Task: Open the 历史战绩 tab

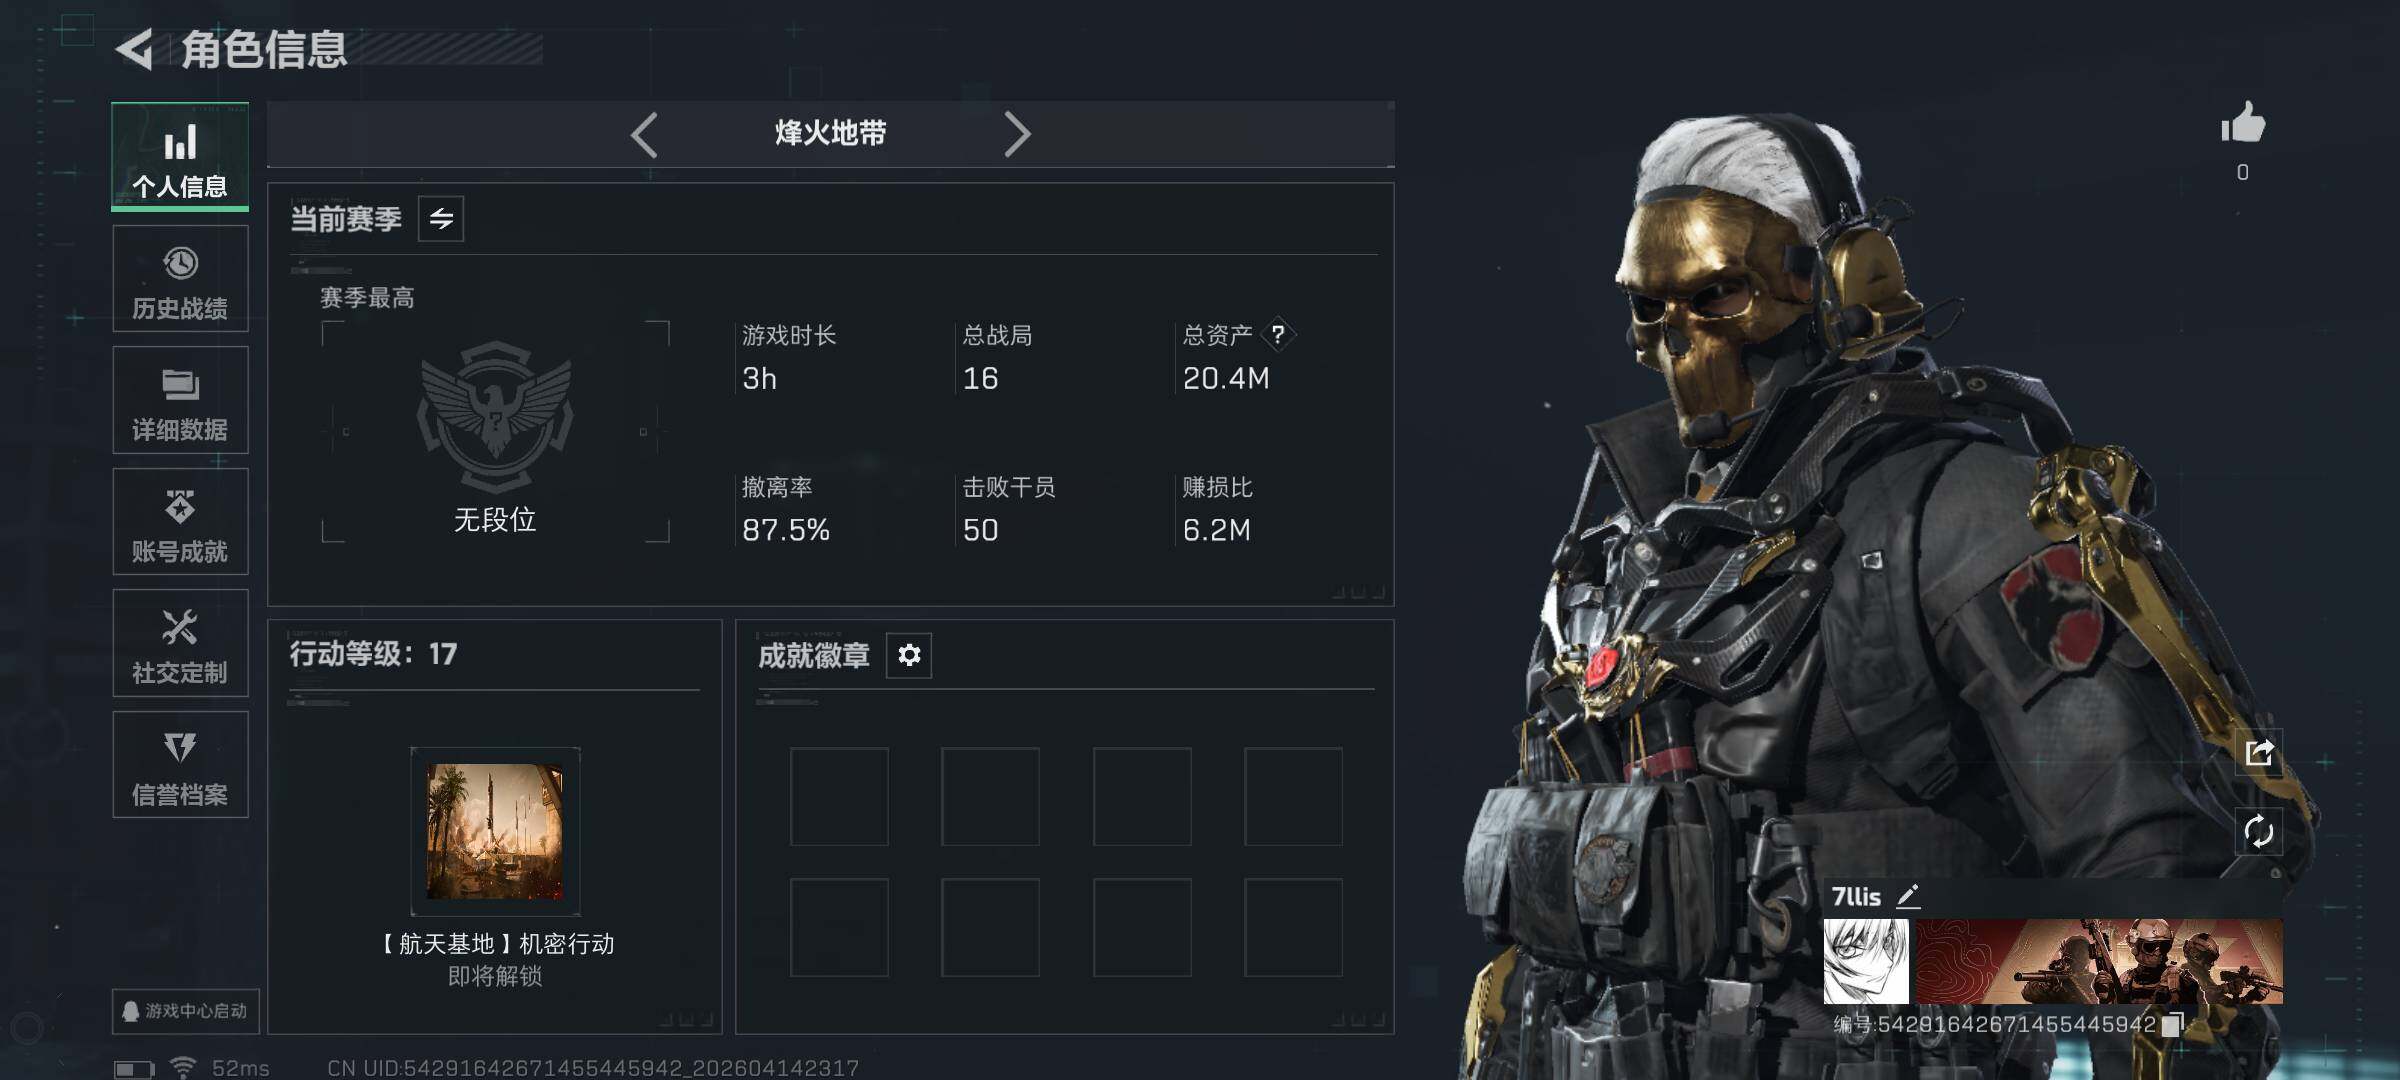Action: pyautogui.click(x=180, y=279)
